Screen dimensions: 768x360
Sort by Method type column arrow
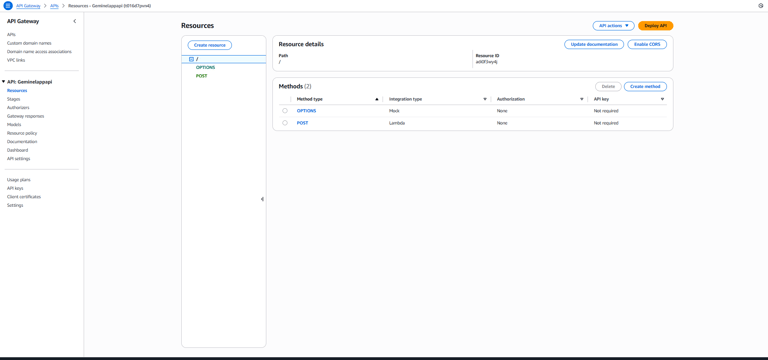click(377, 99)
